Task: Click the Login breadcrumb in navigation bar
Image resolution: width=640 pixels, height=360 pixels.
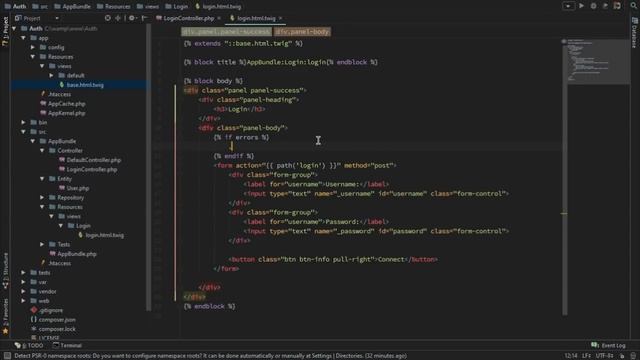Action: pyautogui.click(x=176, y=6)
